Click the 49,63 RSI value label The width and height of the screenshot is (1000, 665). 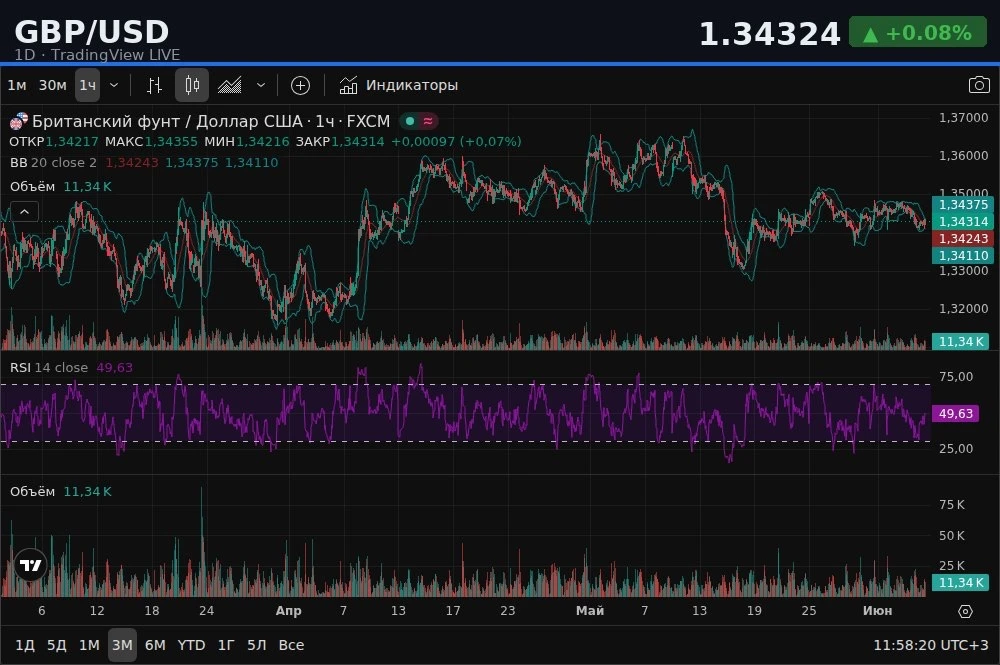(956, 414)
